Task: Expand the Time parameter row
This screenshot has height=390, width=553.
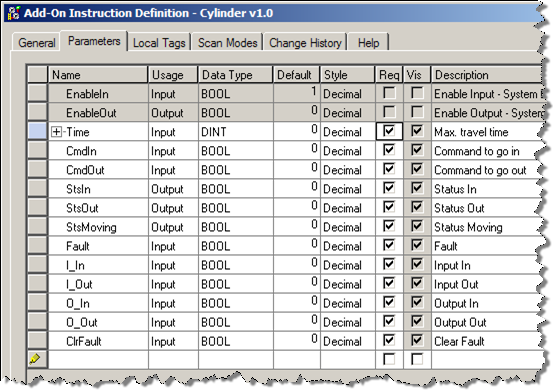Action: click(x=56, y=132)
